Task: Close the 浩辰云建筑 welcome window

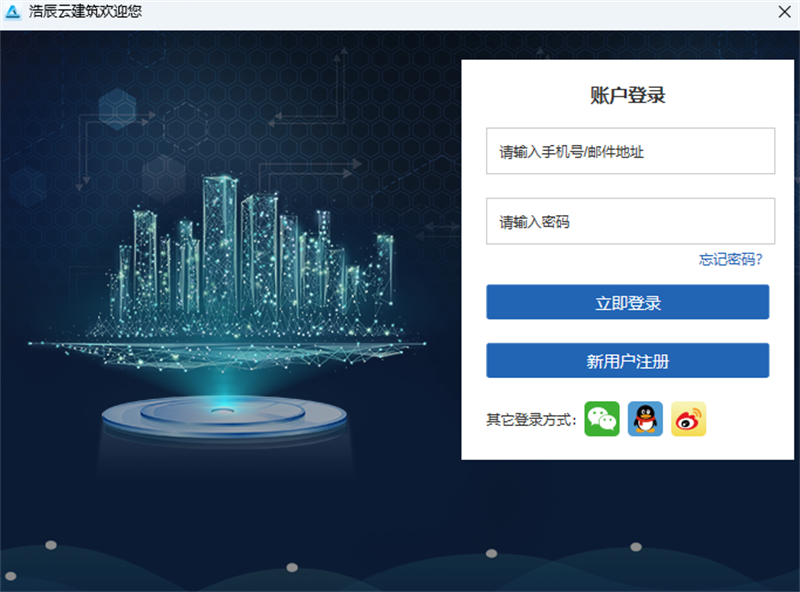Action: (x=784, y=12)
